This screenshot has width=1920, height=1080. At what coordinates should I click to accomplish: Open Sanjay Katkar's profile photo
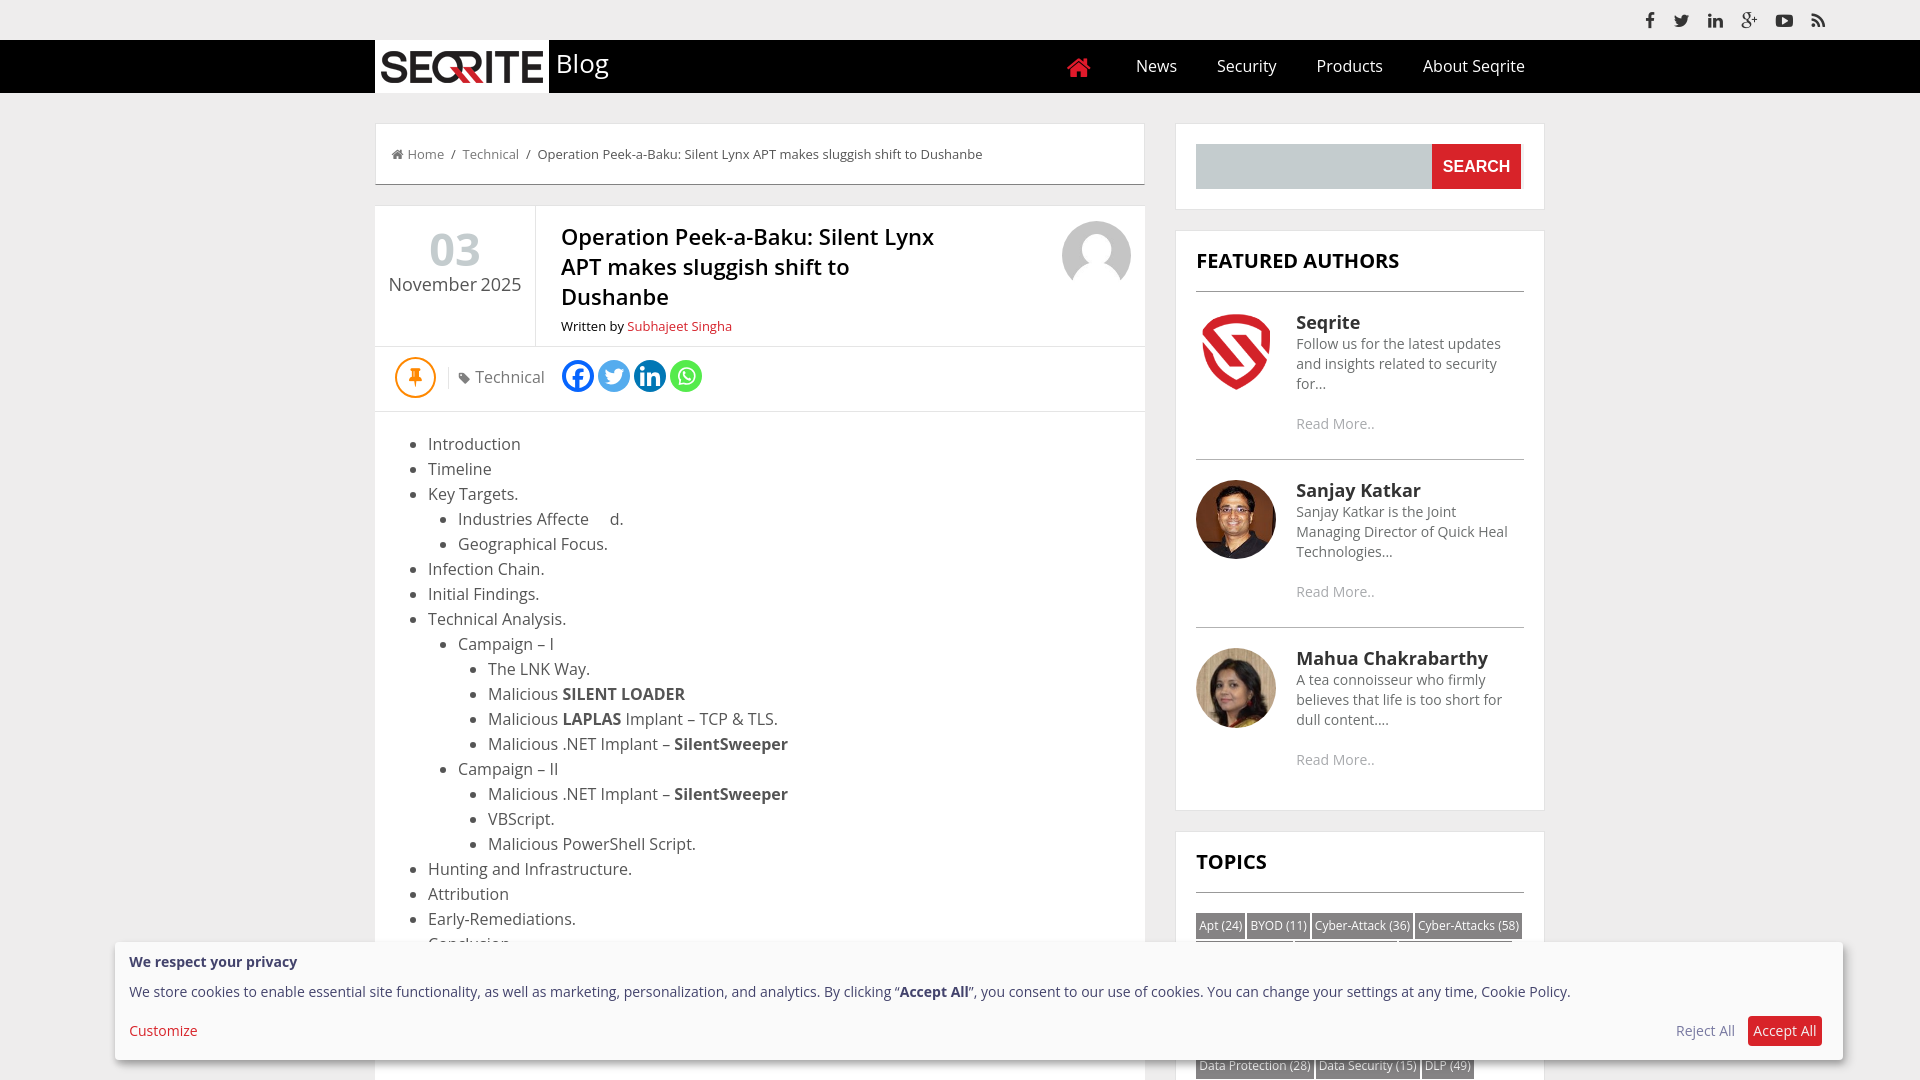pyautogui.click(x=1235, y=519)
